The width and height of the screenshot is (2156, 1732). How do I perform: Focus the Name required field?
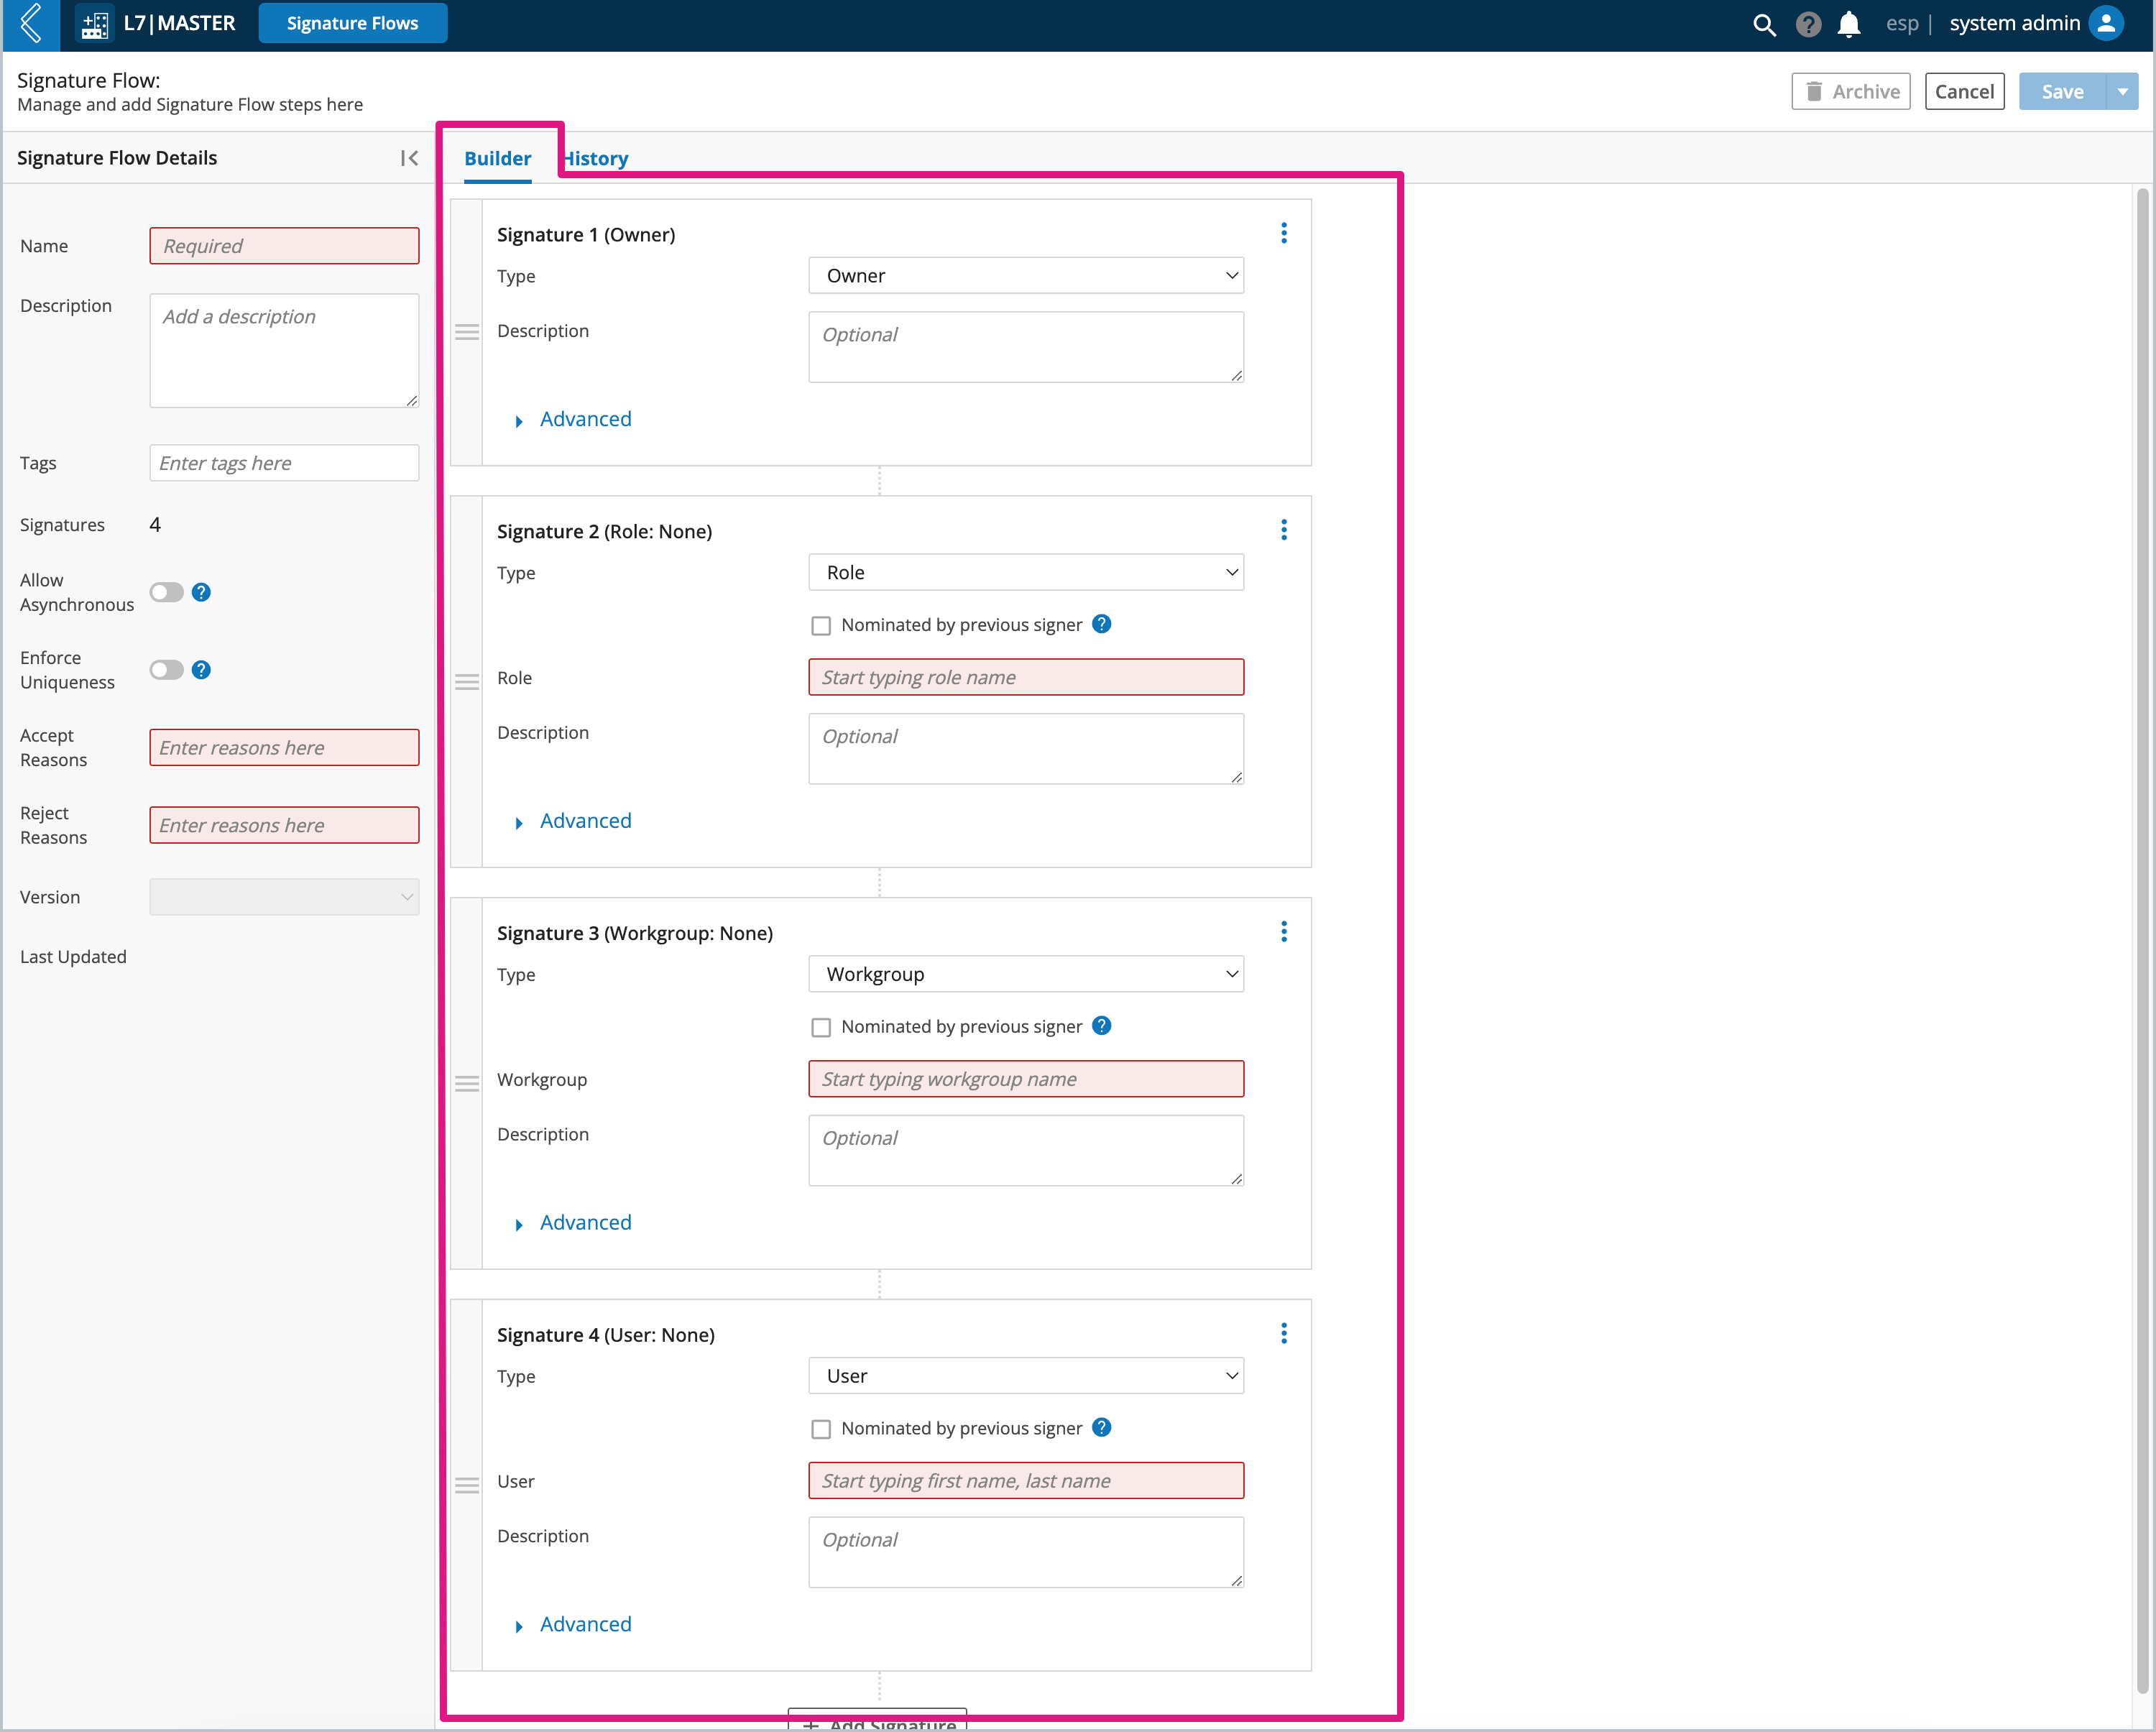(284, 246)
